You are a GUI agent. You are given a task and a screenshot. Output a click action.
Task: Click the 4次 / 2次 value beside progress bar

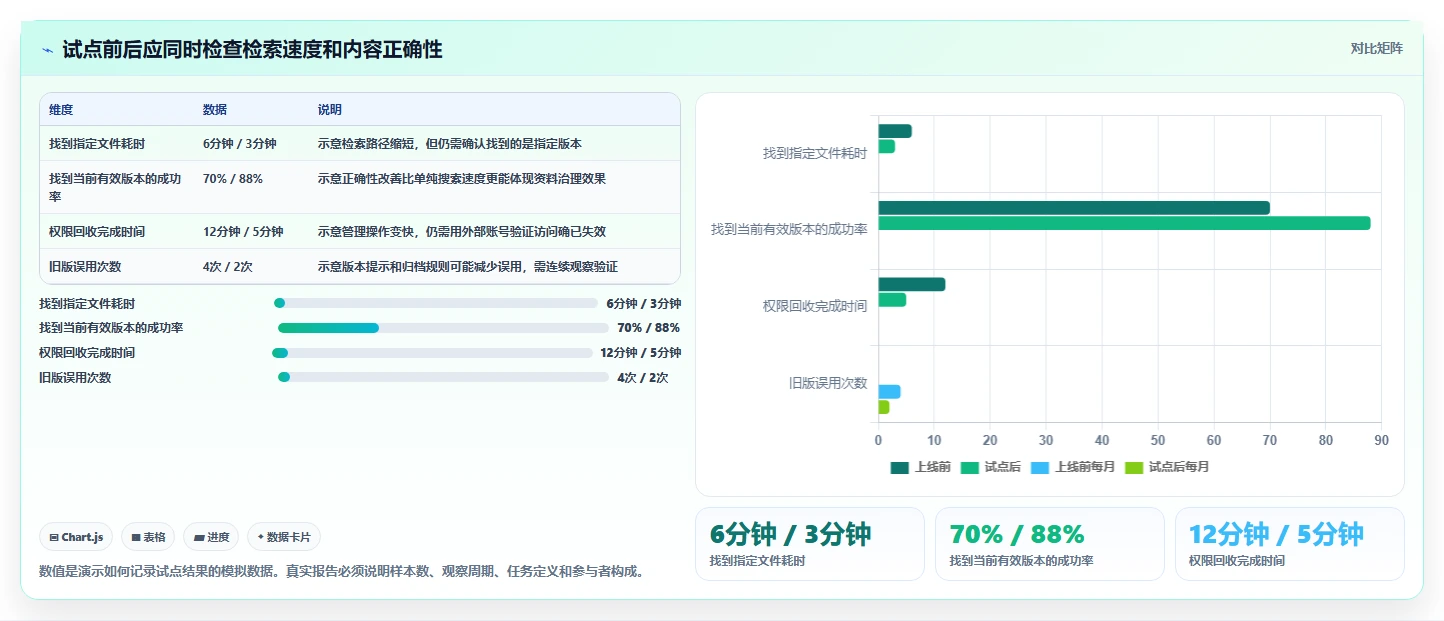643,378
